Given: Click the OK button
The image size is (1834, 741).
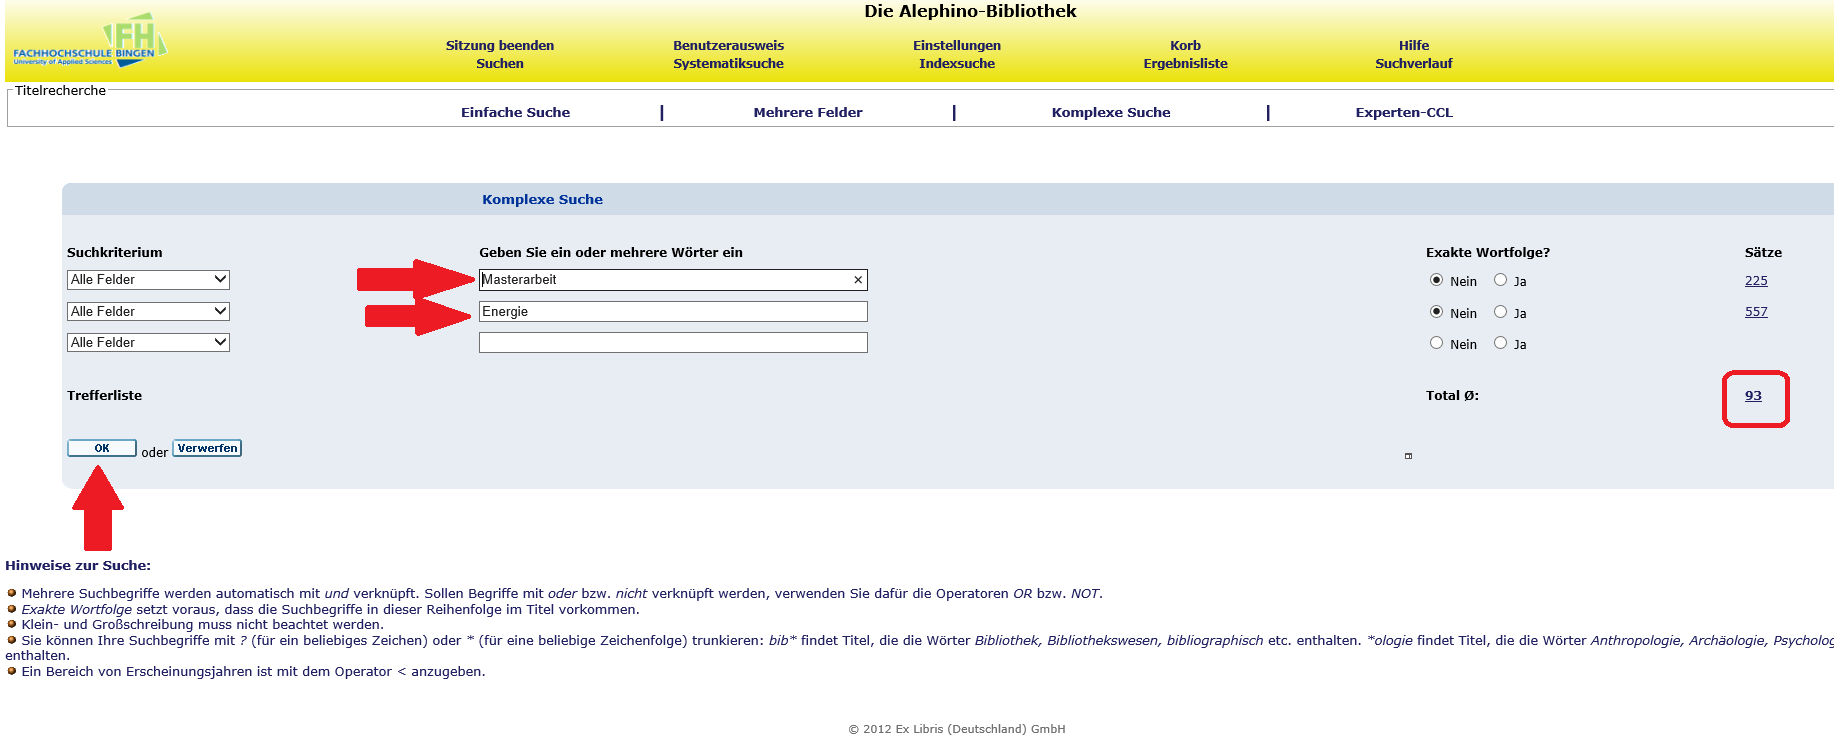Looking at the screenshot, I should click(x=102, y=448).
